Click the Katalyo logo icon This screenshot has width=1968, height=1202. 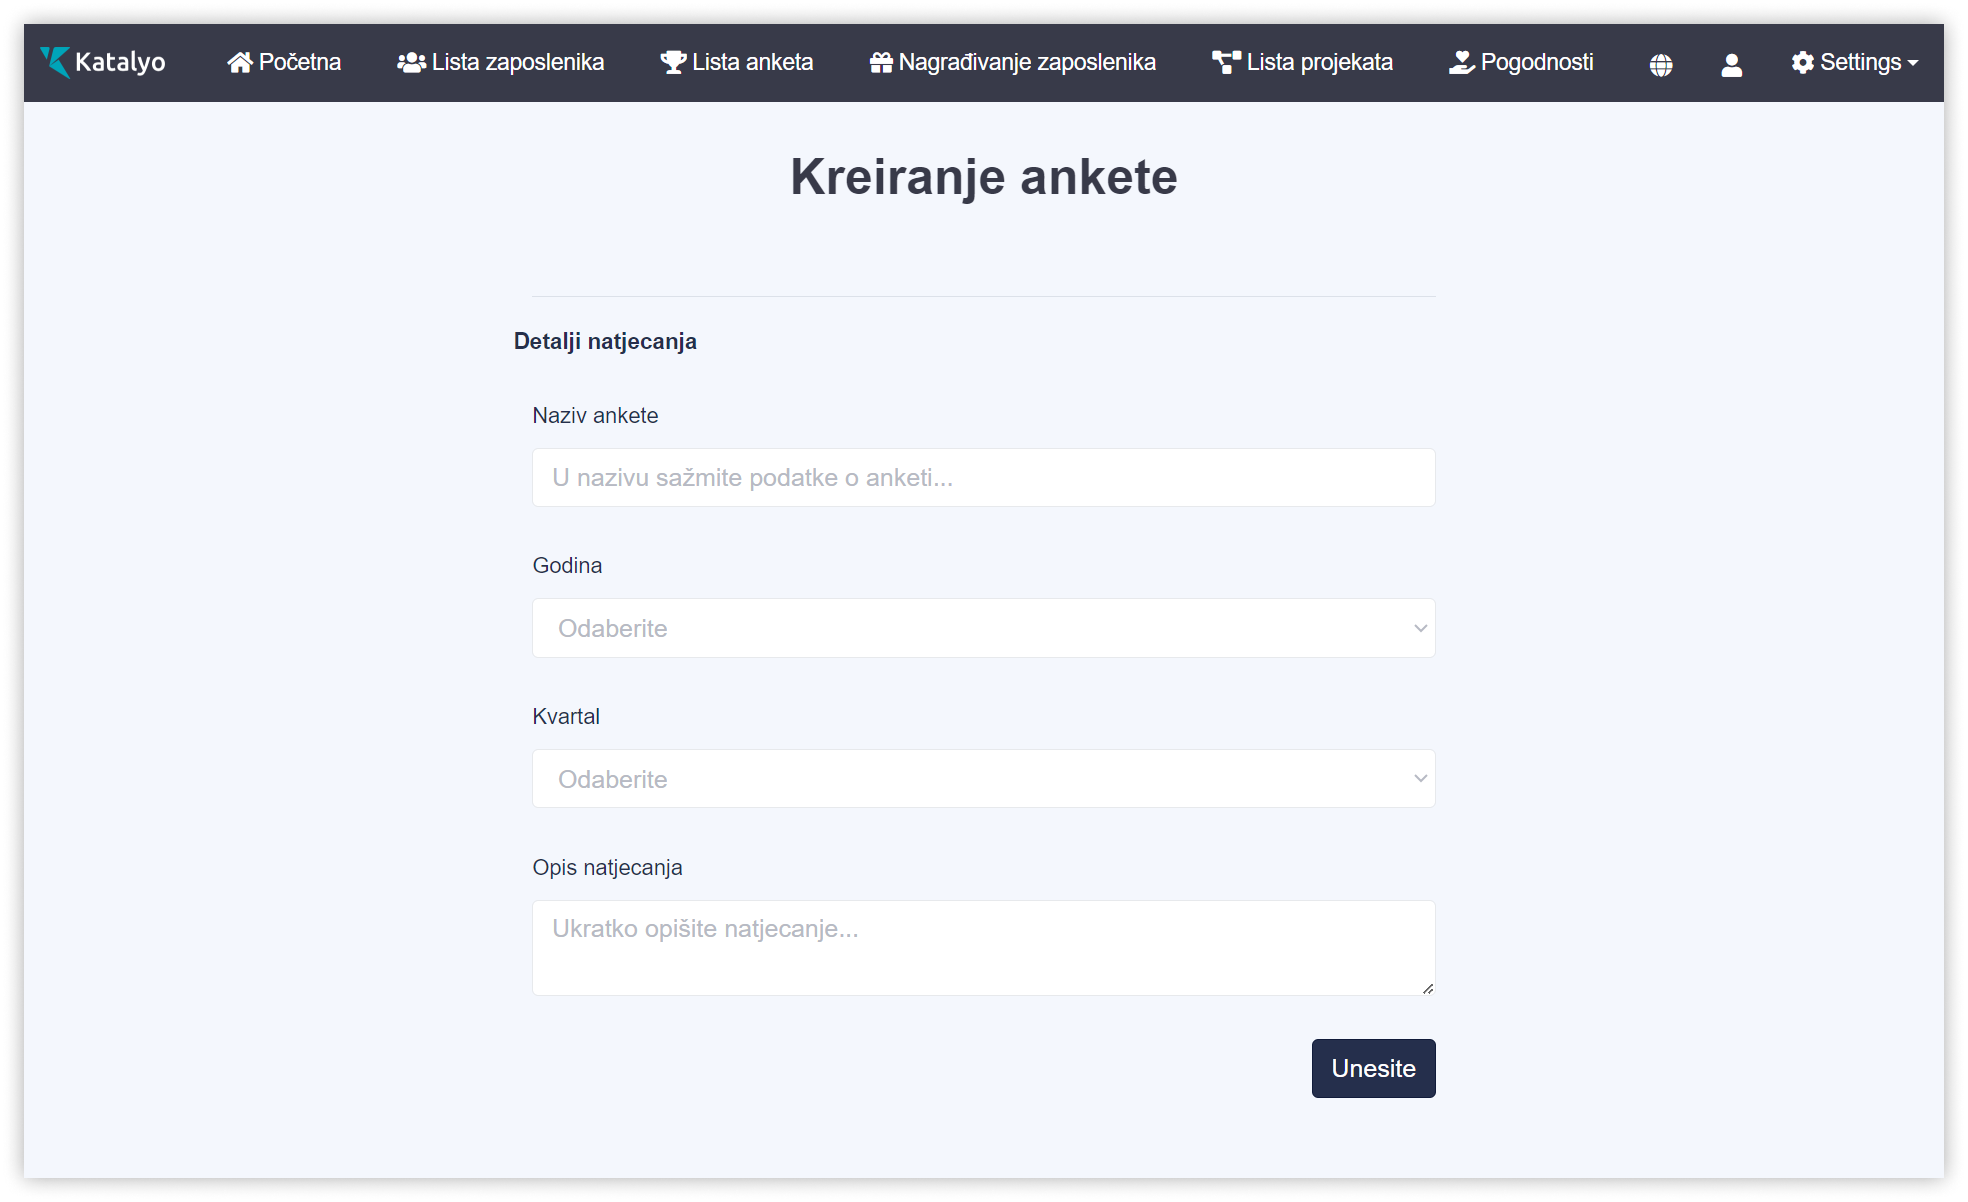pyautogui.click(x=55, y=62)
